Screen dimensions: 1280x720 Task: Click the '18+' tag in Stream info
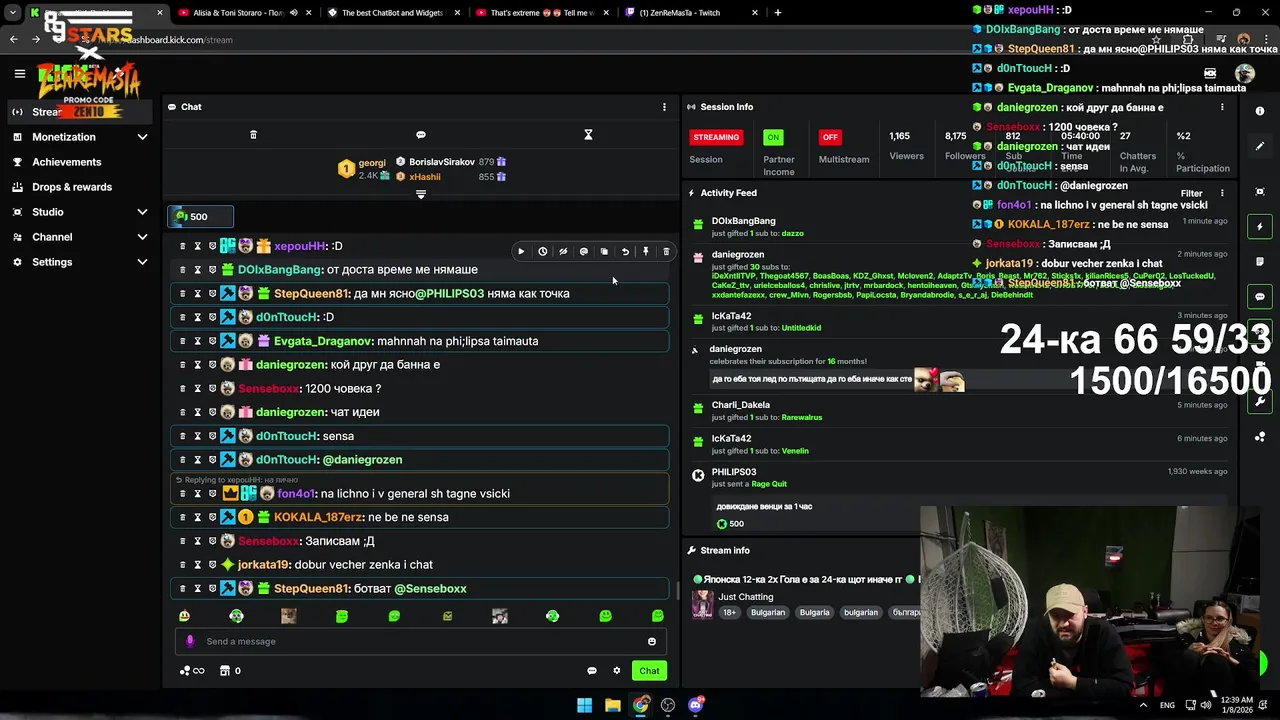(x=729, y=613)
